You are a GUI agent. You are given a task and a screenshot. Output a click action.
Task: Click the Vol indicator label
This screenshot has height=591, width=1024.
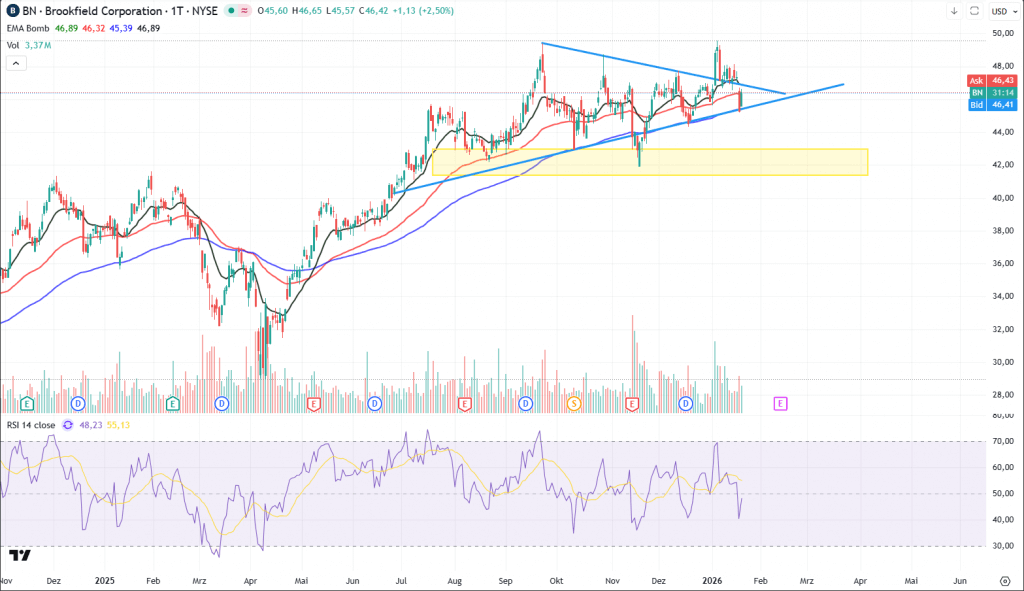[13, 44]
